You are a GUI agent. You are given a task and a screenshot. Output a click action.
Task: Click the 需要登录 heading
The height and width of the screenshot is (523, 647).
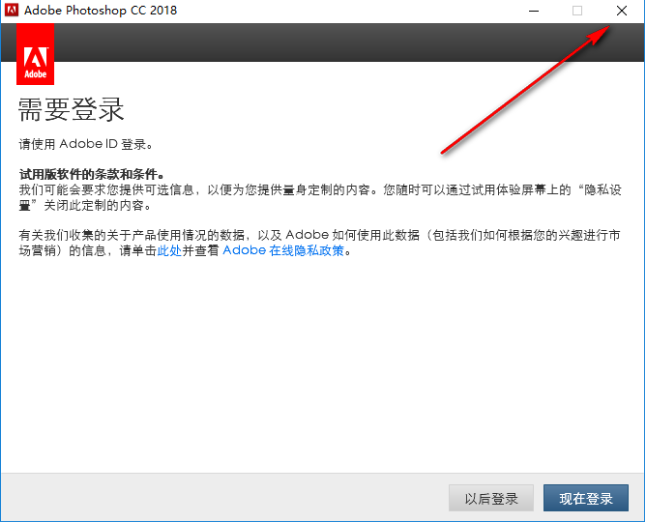pos(71,109)
